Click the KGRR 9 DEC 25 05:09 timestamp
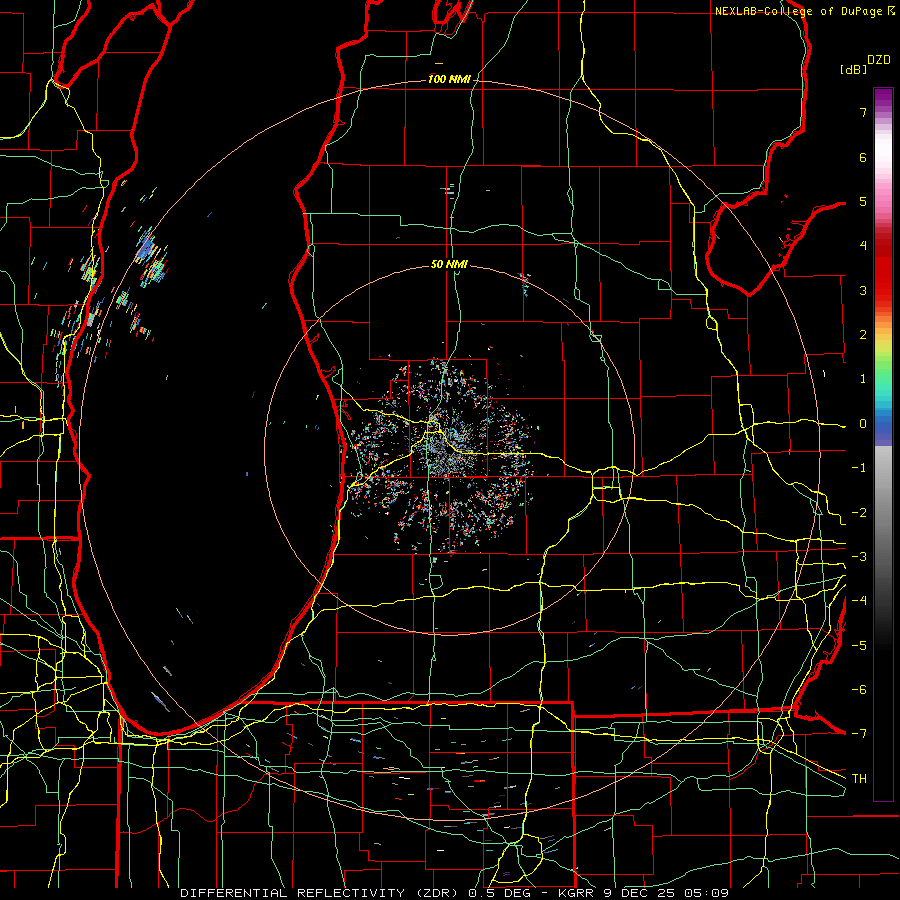Viewport: 900px width, 900px height. point(643,893)
